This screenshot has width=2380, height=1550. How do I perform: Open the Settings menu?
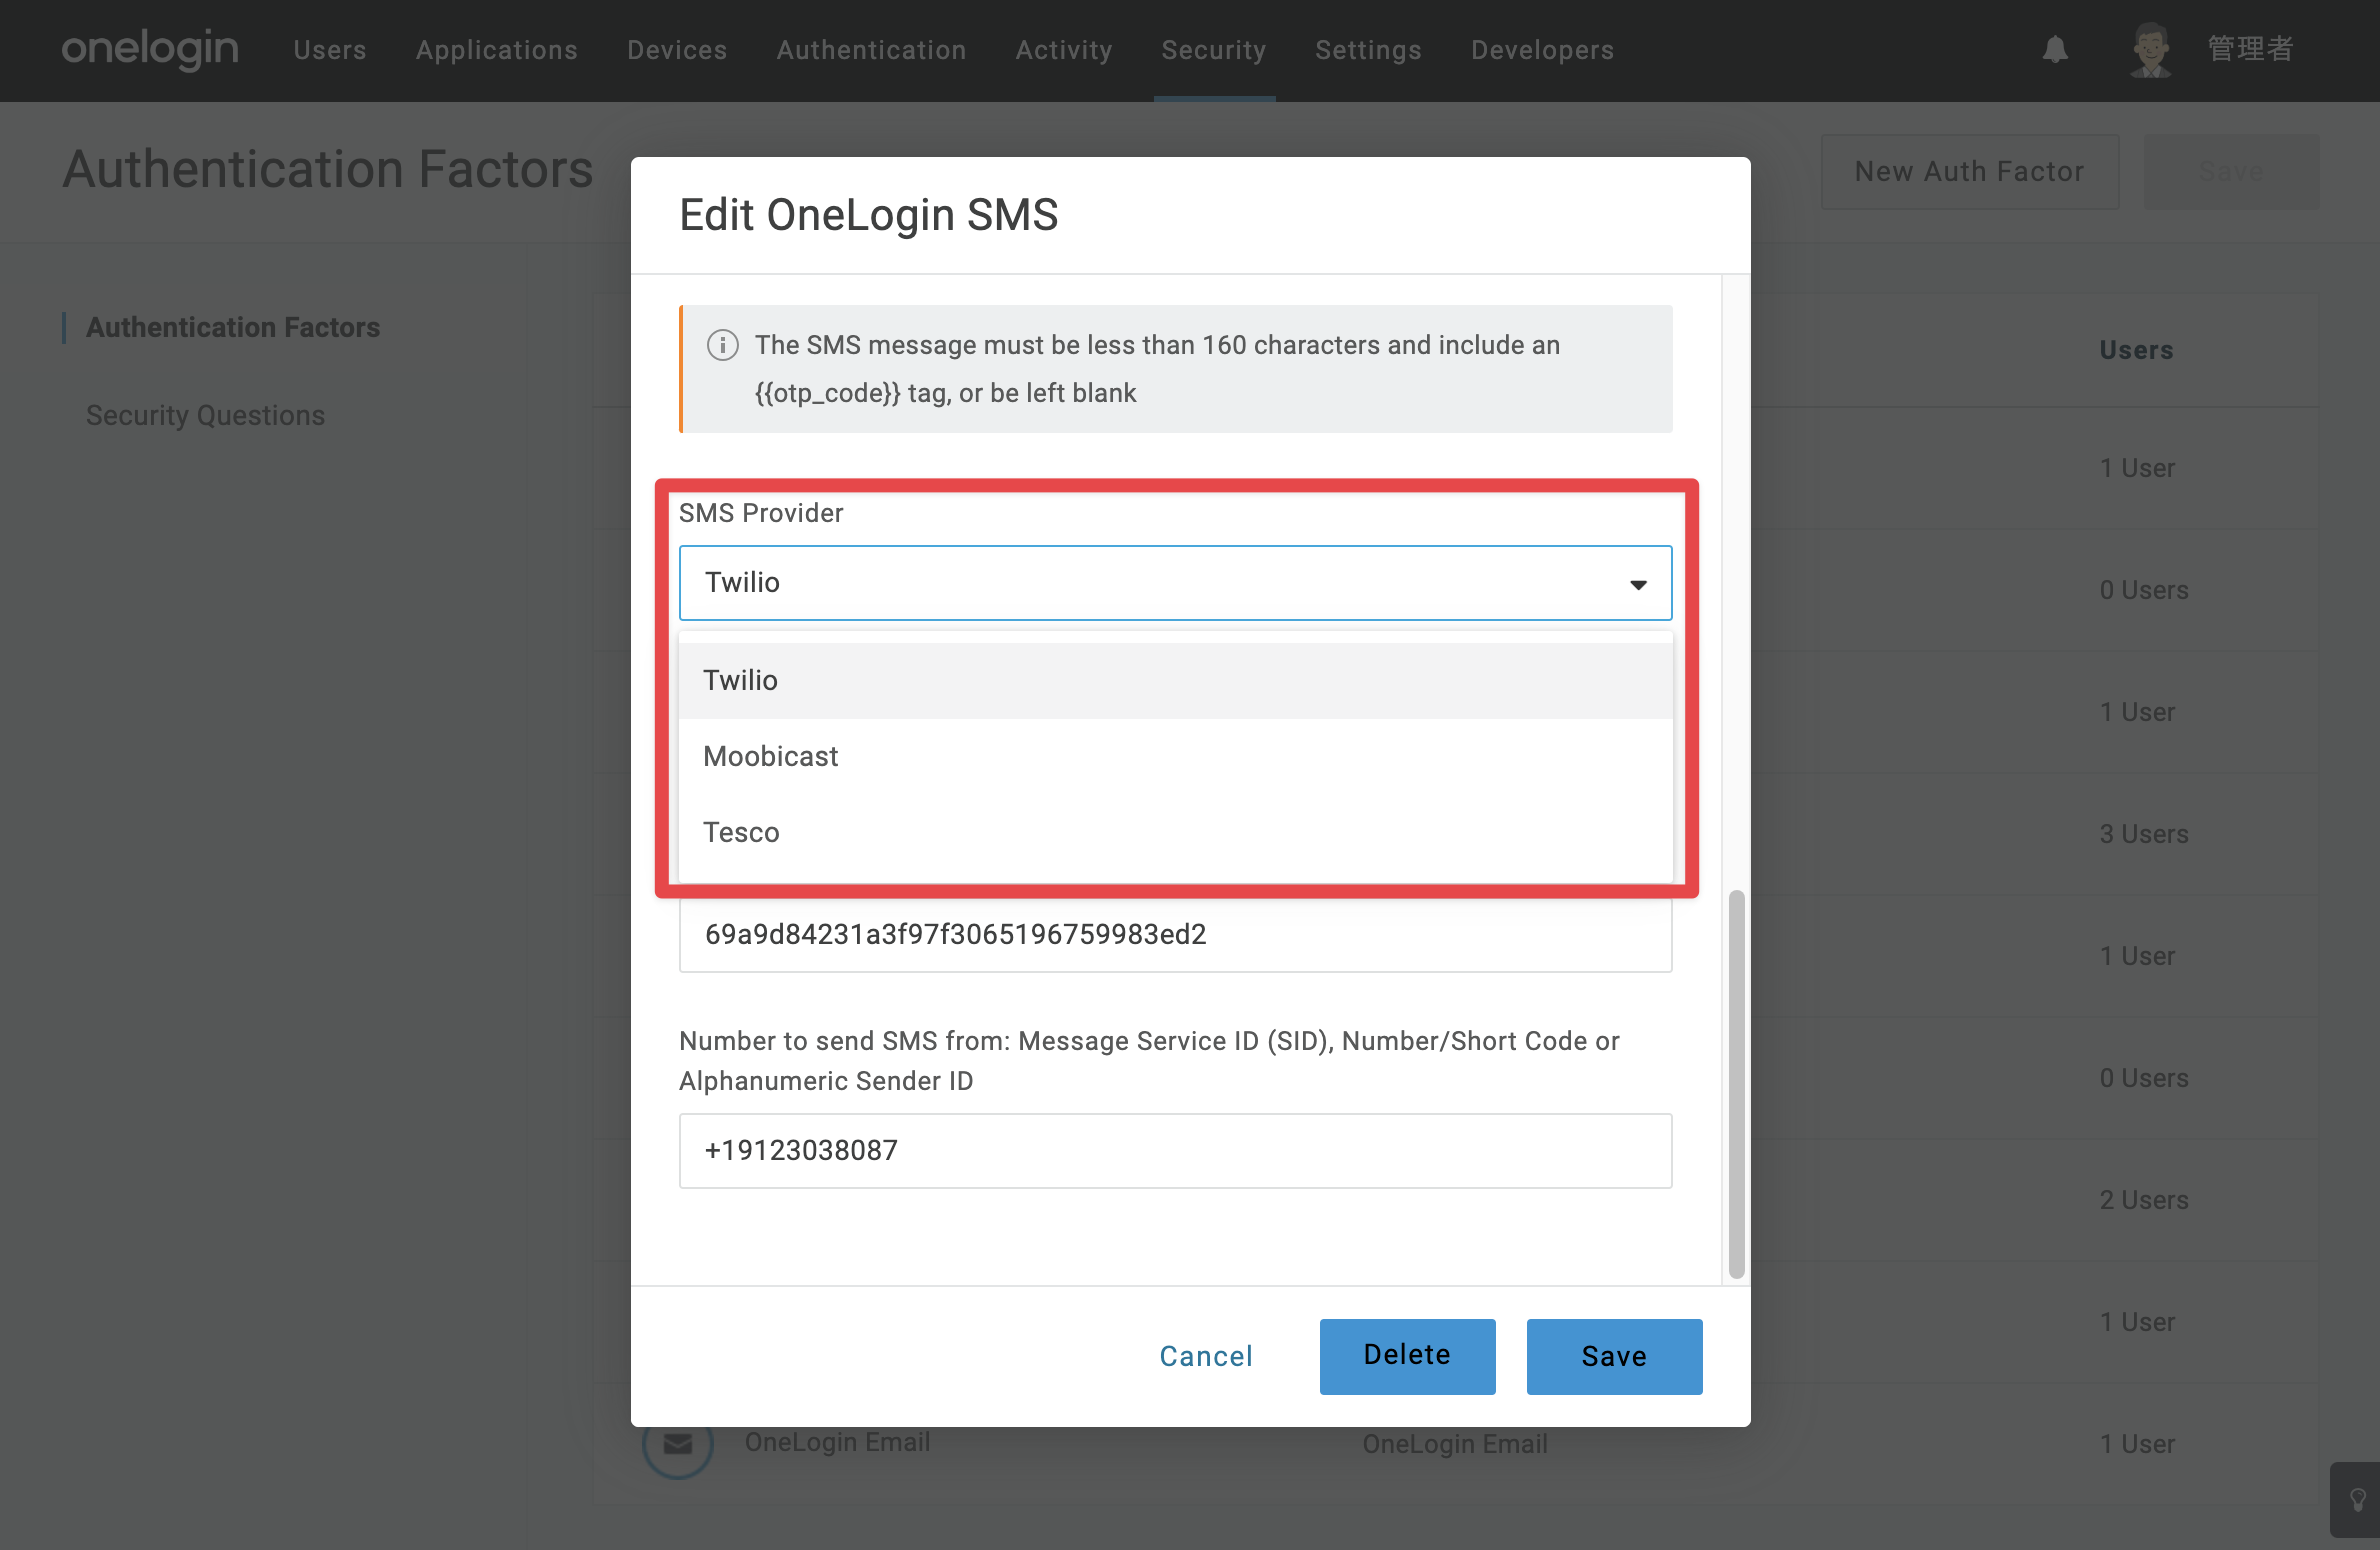tap(1368, 50)
